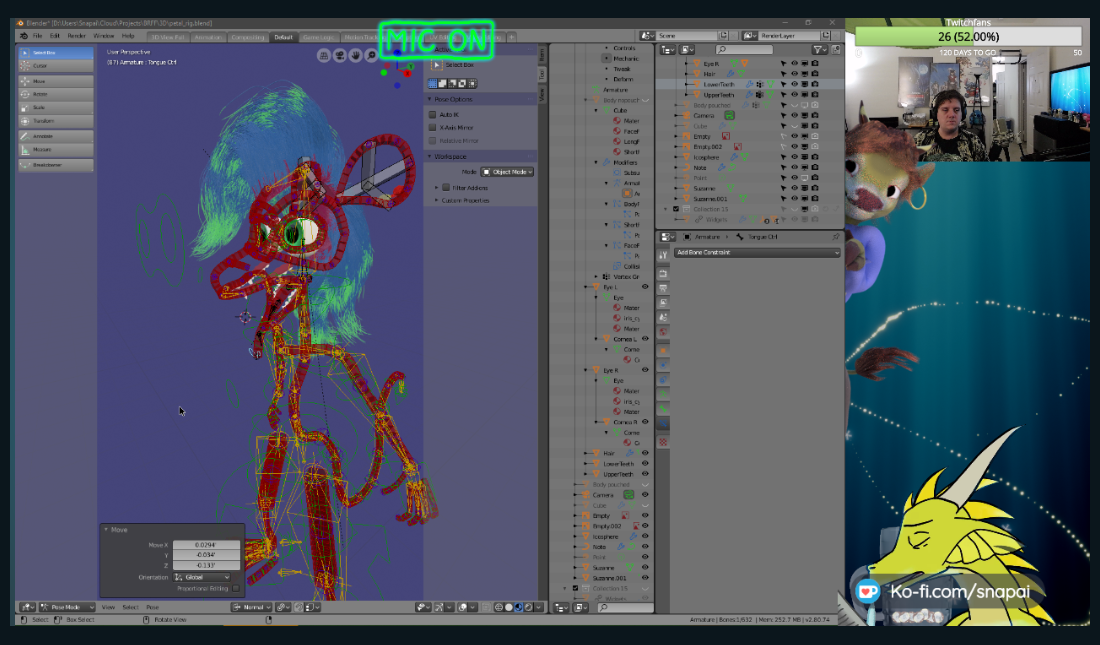Open the Render menu

click(x=76, y=36)
